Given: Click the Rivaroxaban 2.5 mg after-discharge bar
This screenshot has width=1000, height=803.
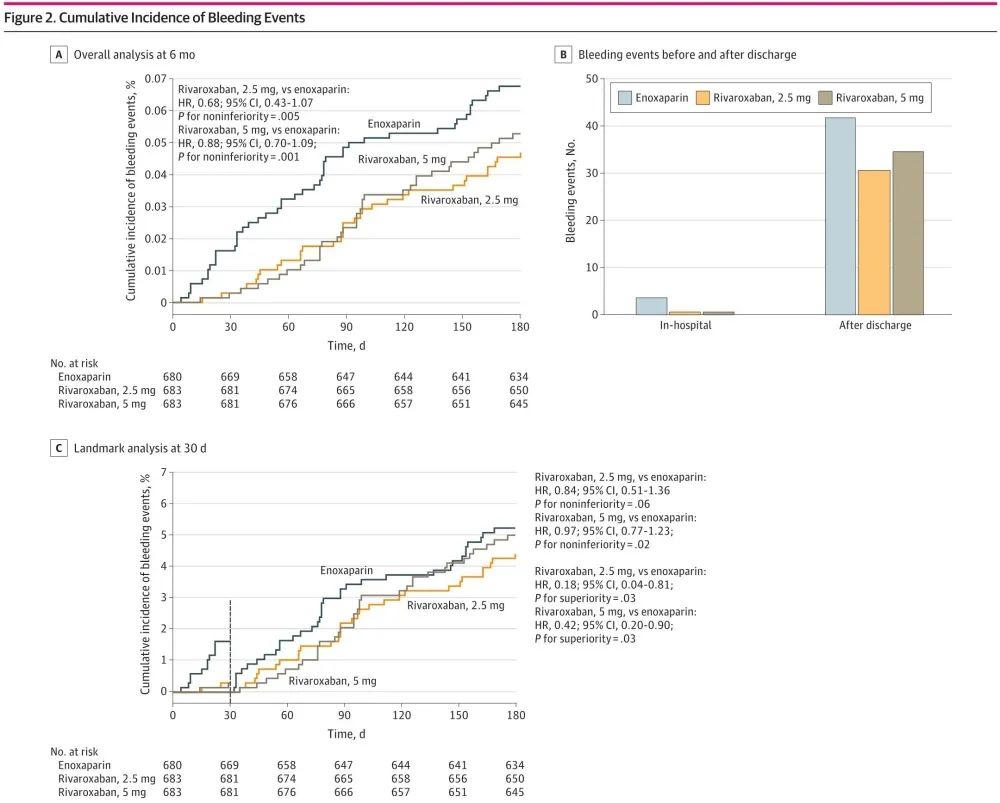Looking at the screenshot, I should tap(874, 242).
